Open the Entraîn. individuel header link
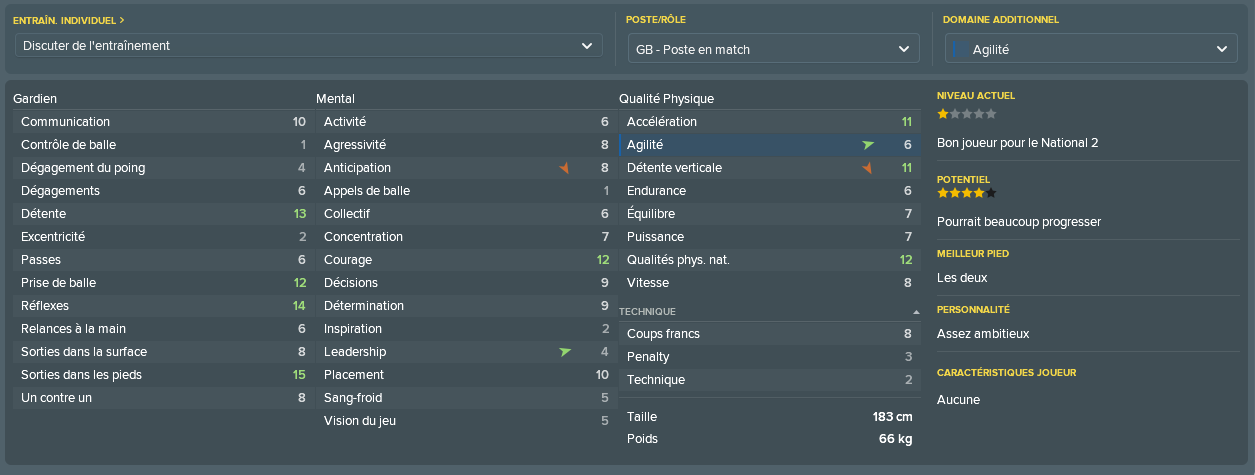 point(69,19)
